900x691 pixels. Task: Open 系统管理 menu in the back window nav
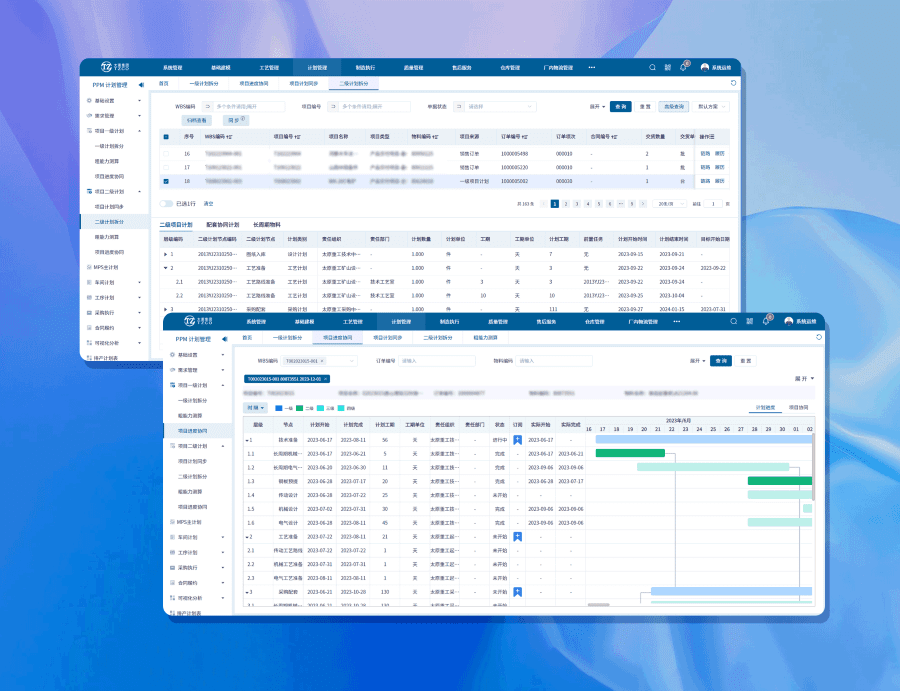(x=172, y=67)
